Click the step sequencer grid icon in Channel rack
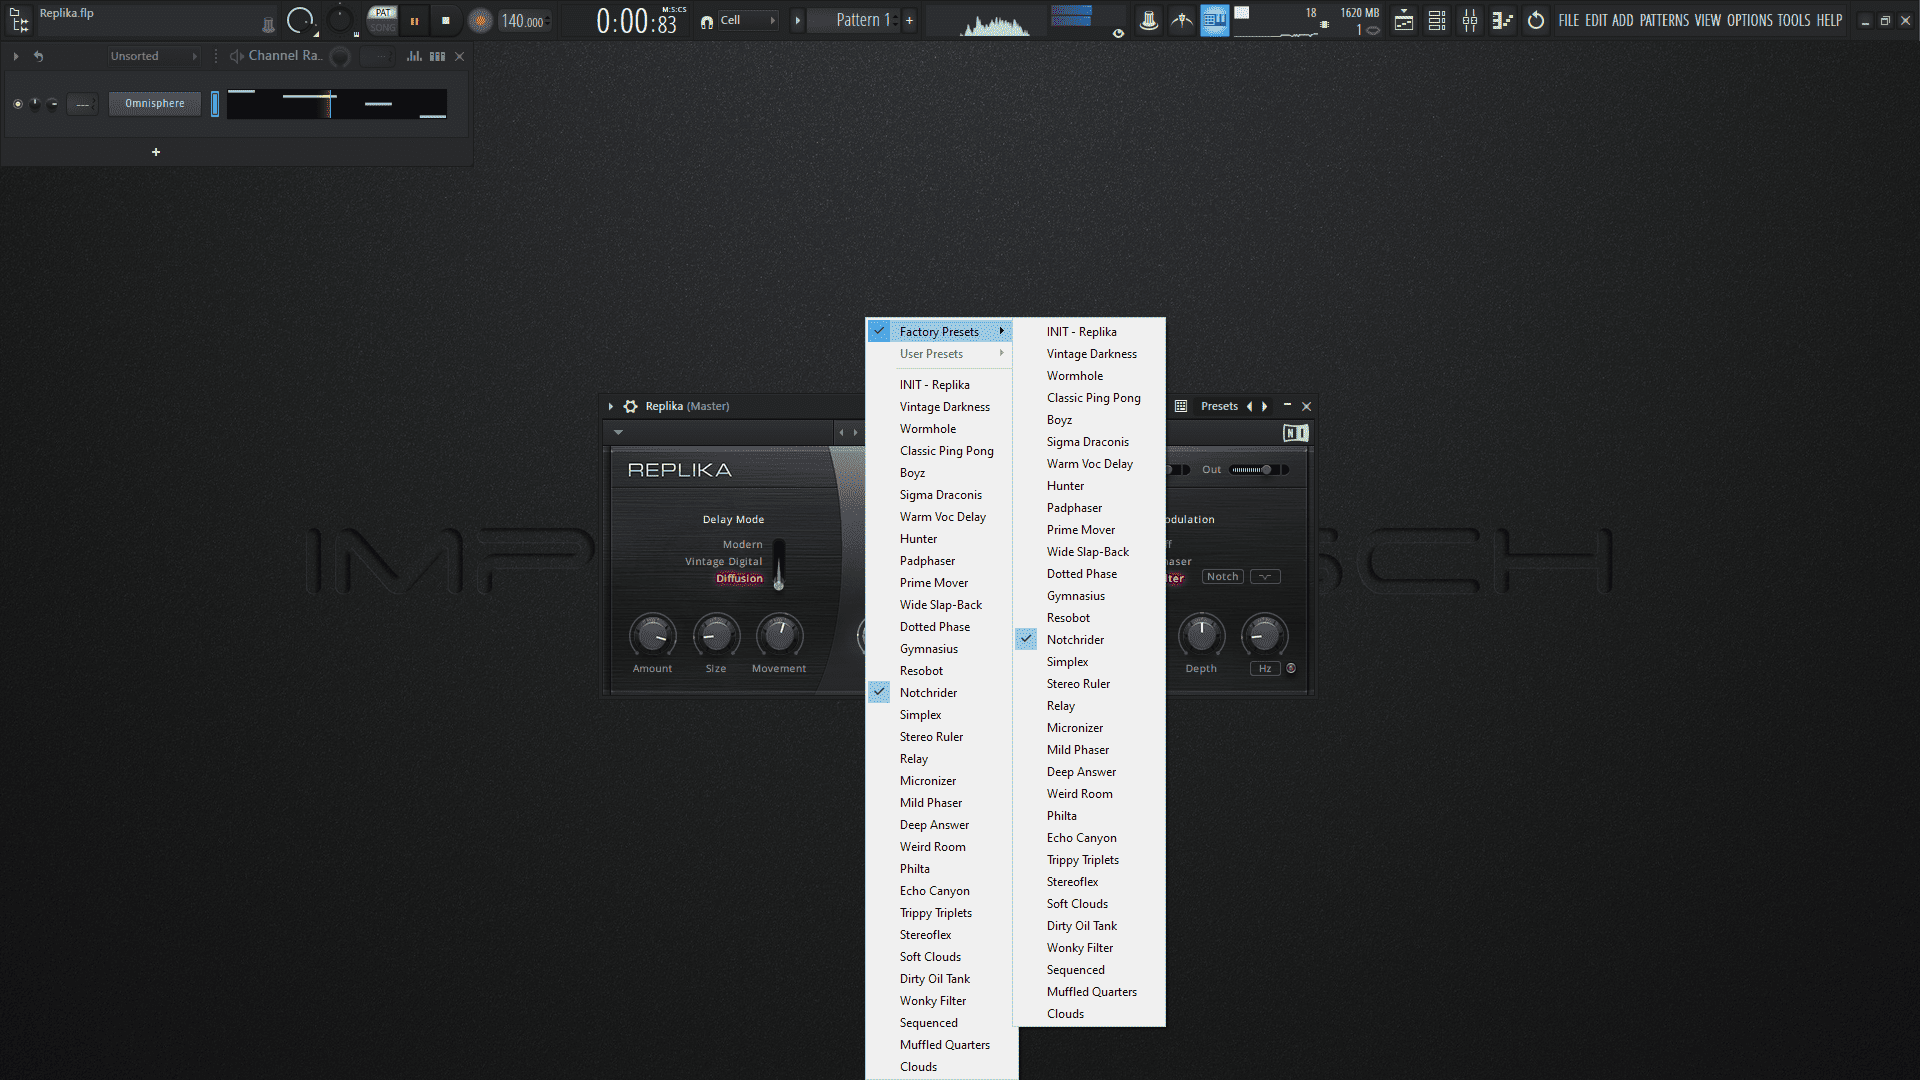This screenshot has height=1080, width=1920. 437,56
